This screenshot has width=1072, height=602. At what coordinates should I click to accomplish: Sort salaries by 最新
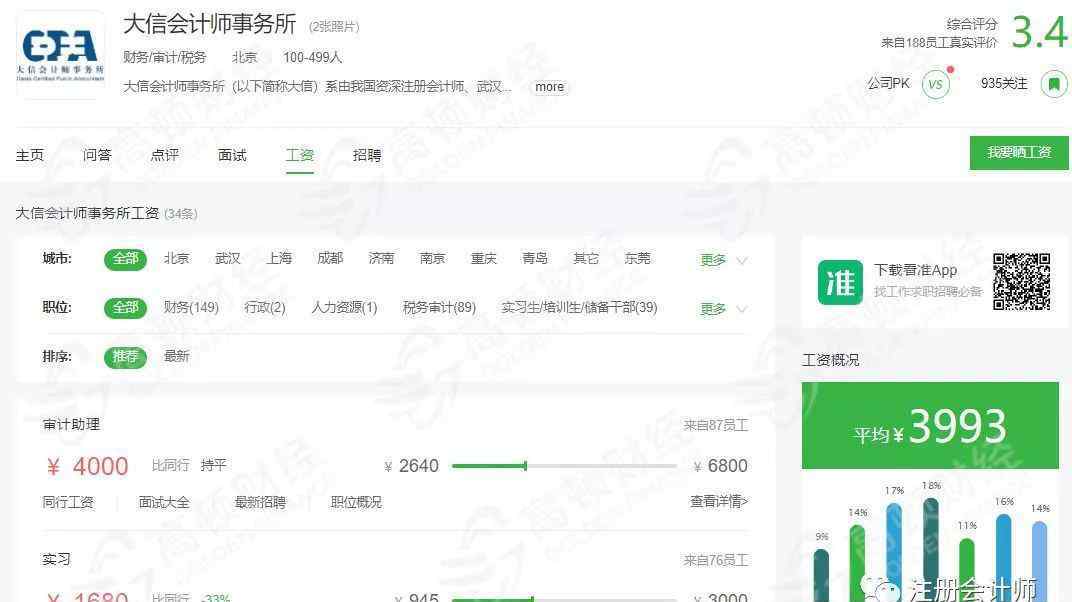(176, 356)
